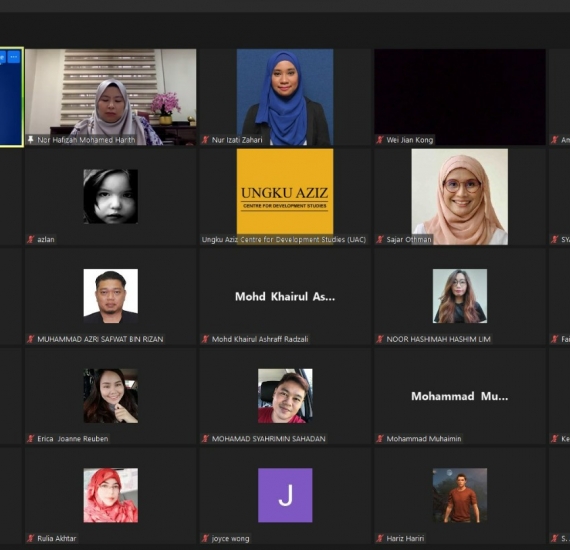
Task: Click MUHAMMAD AZRI SAFWAT's profile photo
Action: click(111, 296)
